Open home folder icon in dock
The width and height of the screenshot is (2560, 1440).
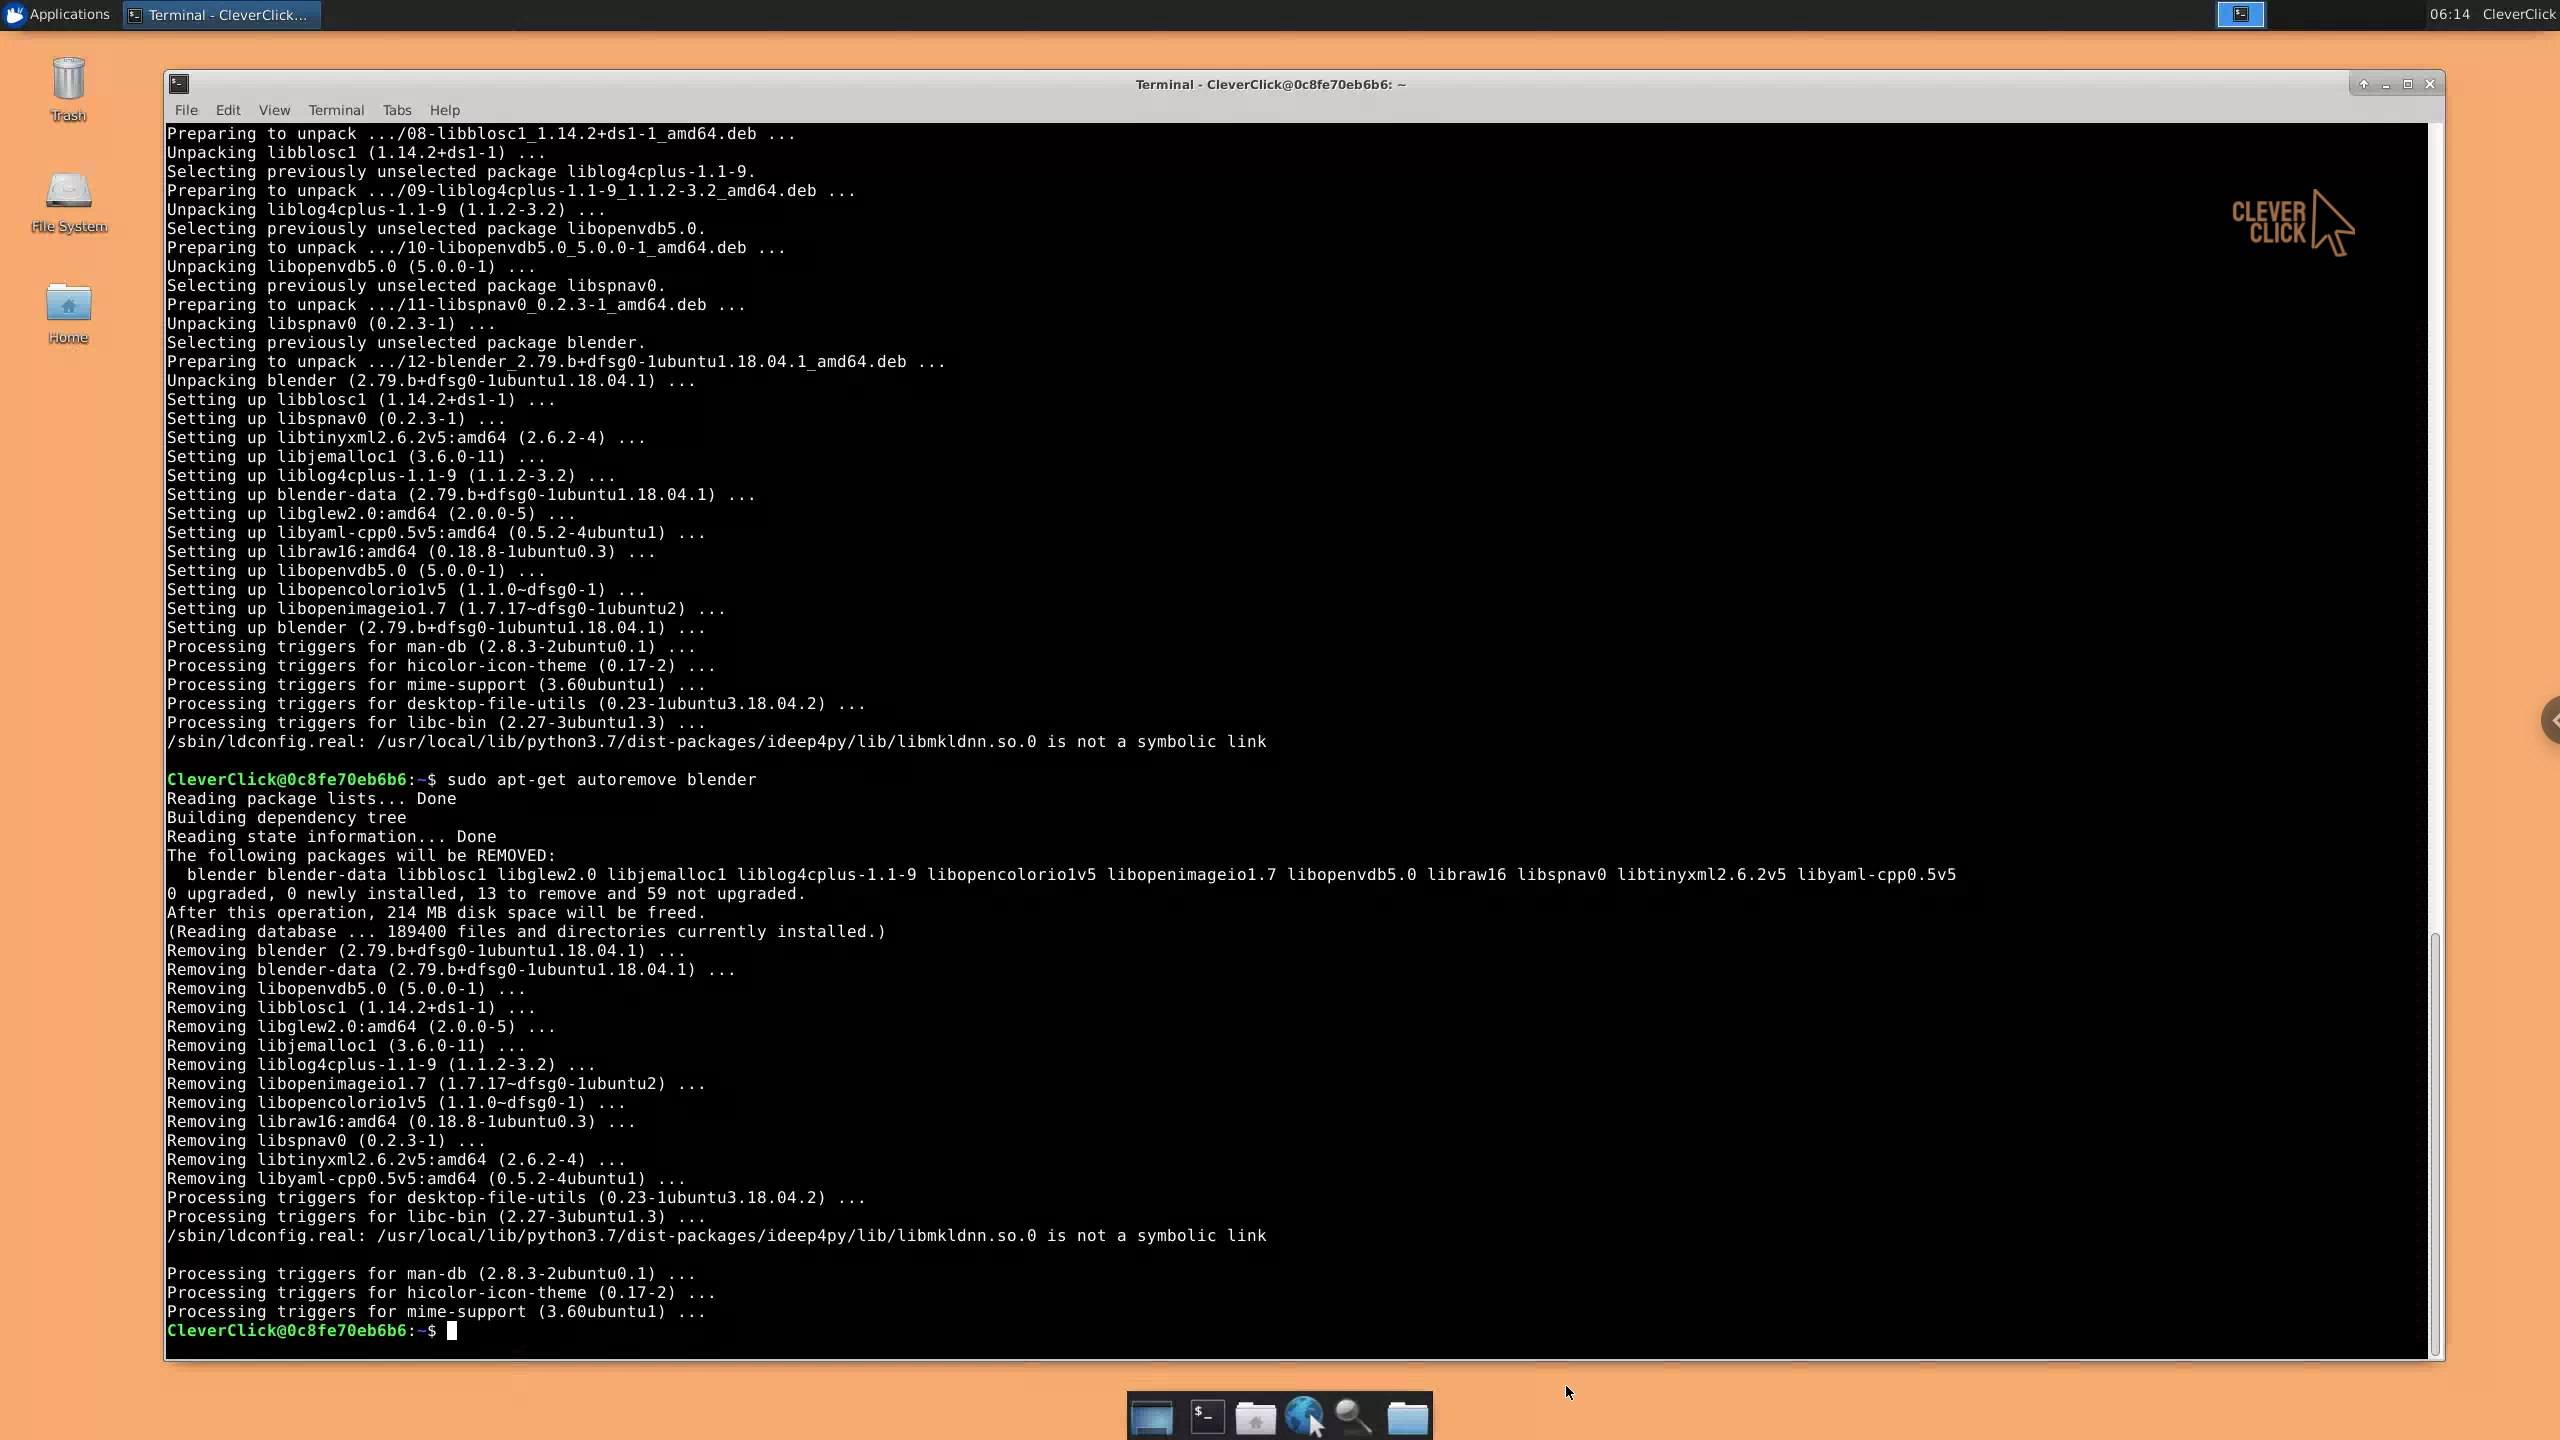pyautogui.click(x=1256, y=1417)
